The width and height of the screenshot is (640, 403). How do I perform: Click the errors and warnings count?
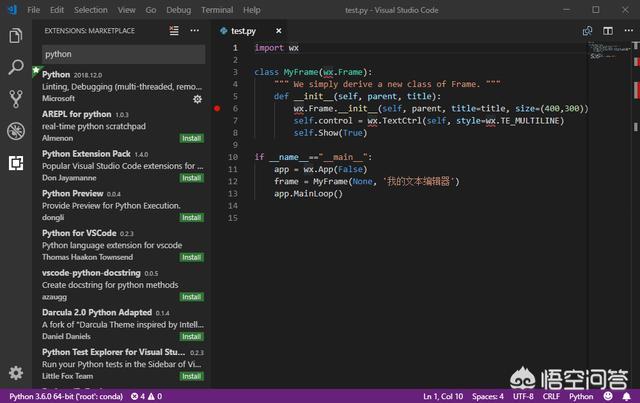click(147, 396)
